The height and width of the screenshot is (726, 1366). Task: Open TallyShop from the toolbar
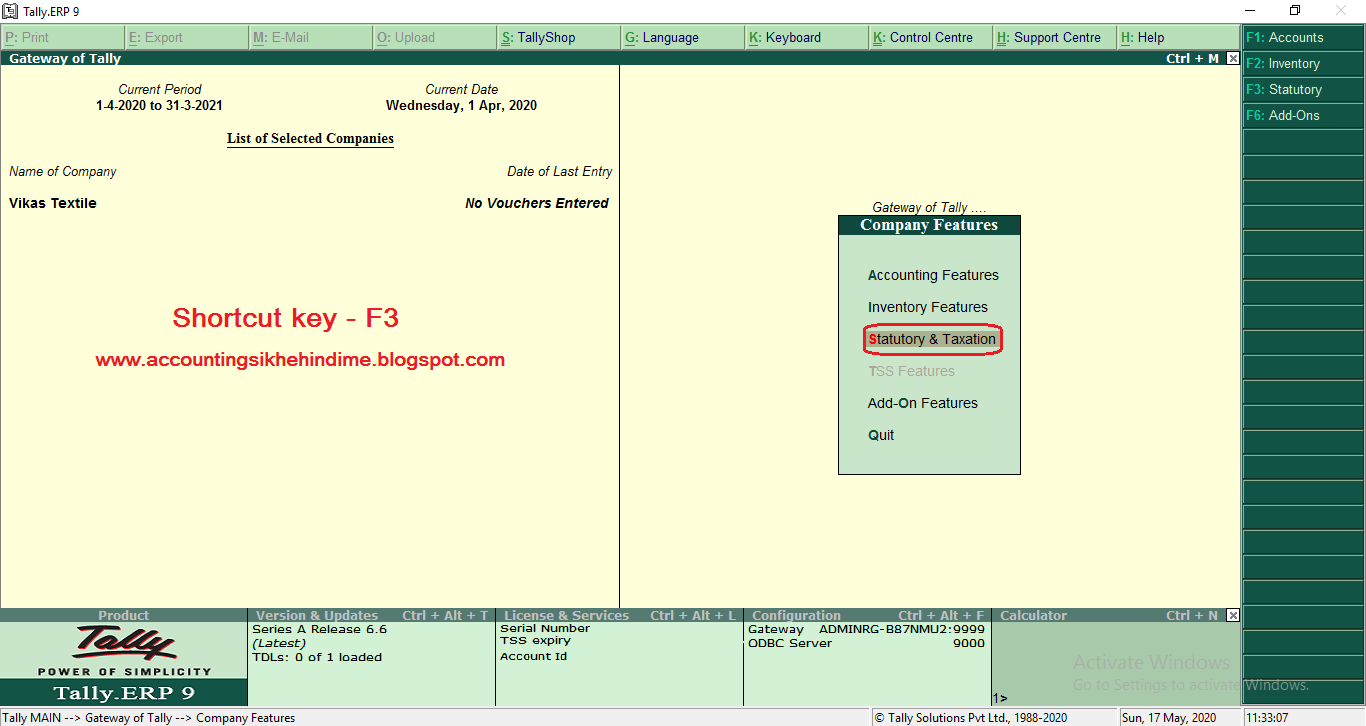pos(559,37)
